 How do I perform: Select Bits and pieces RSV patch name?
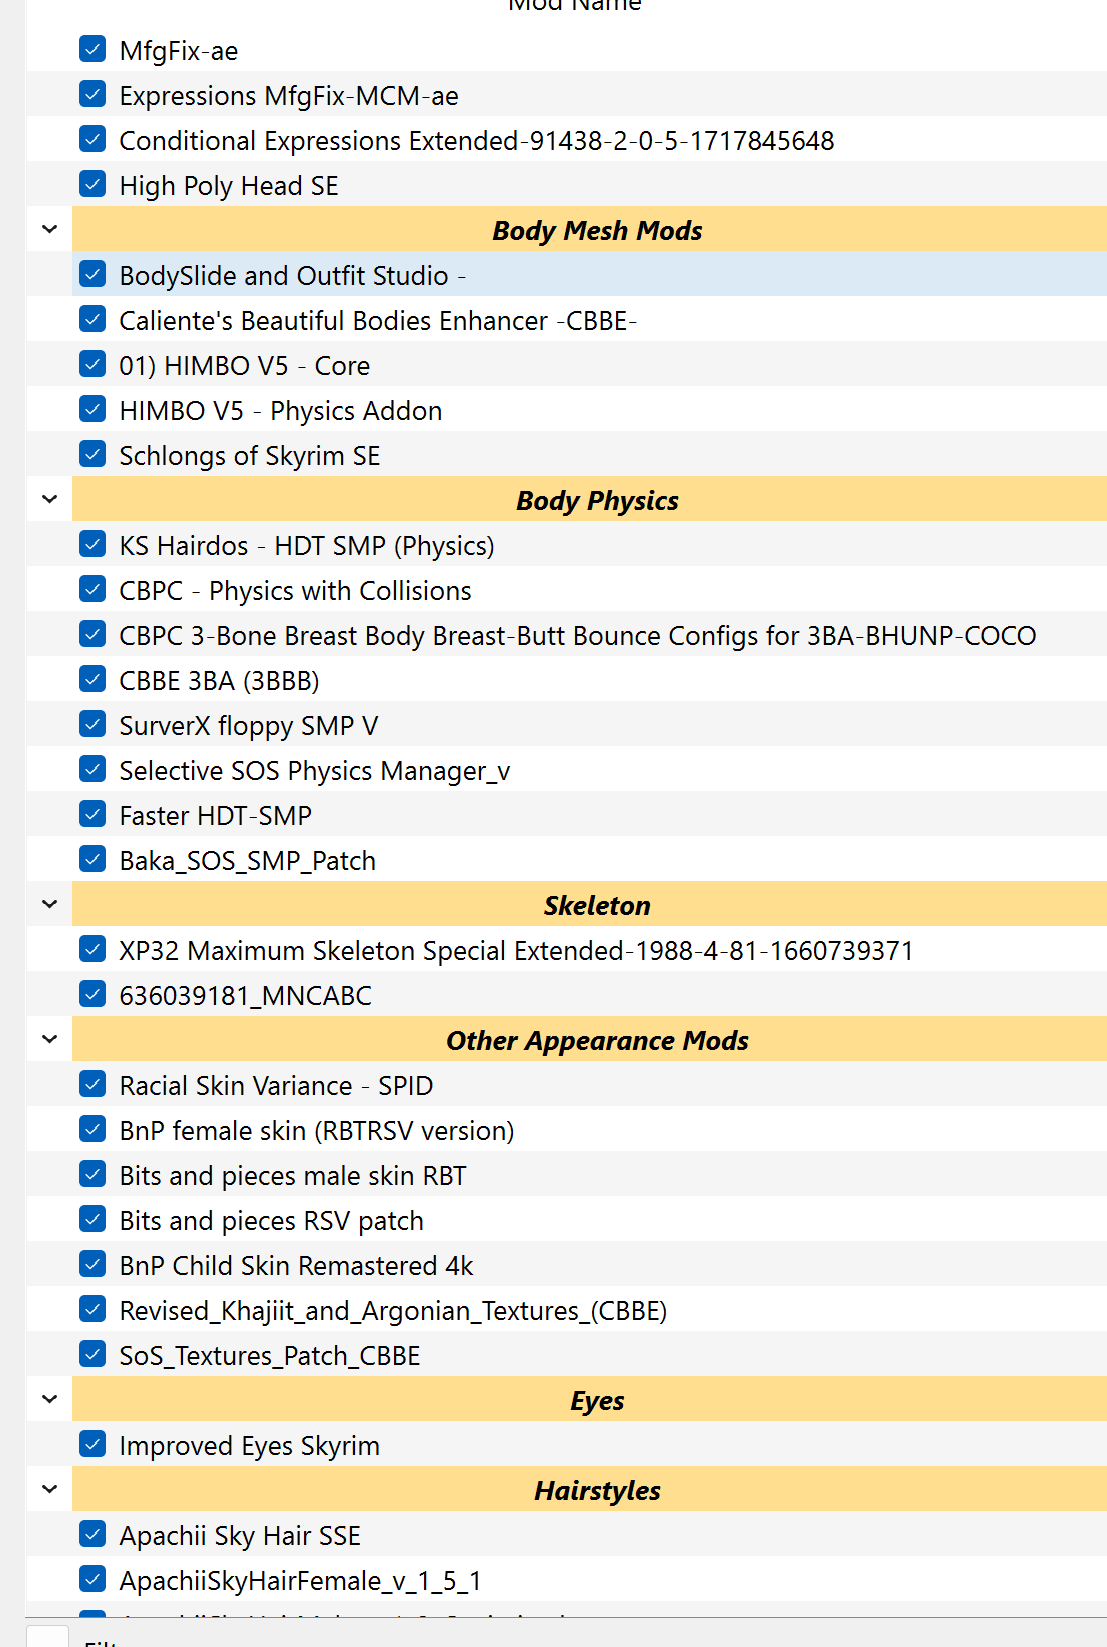click(271, 1221)
